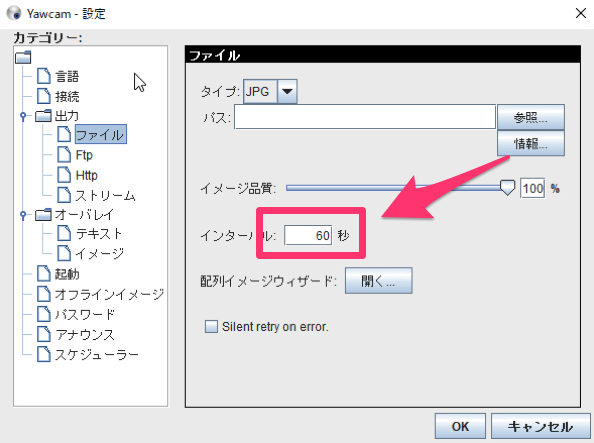Select the ファイル tree item

(x=100, y=135)
